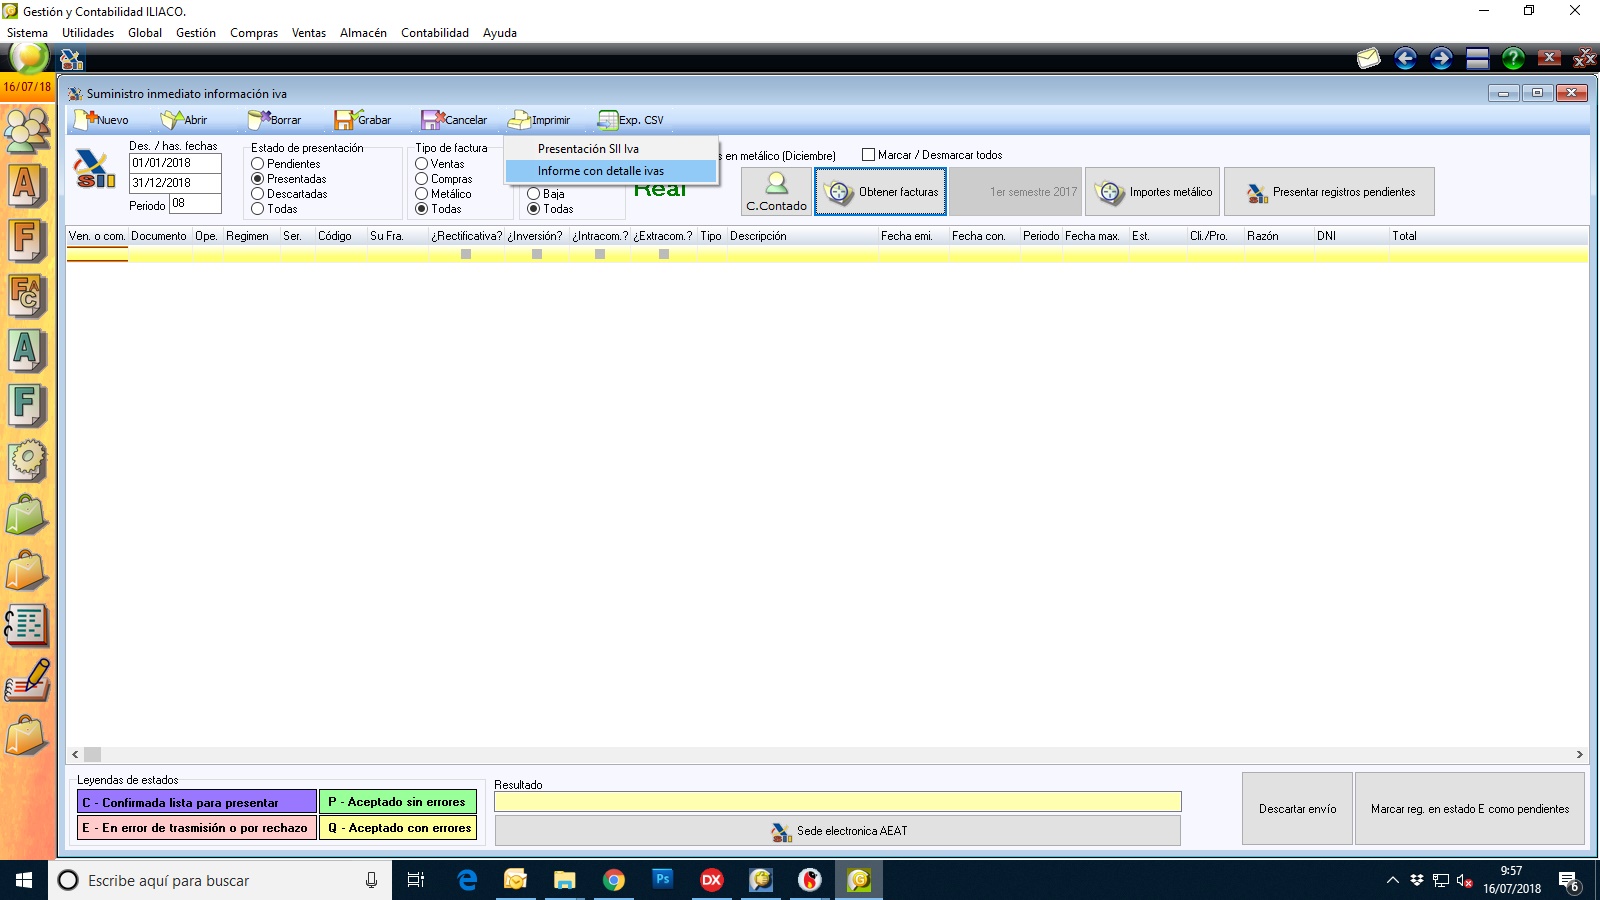
Task: Click the Abrir toolbar button
Action: coord(184,120)
